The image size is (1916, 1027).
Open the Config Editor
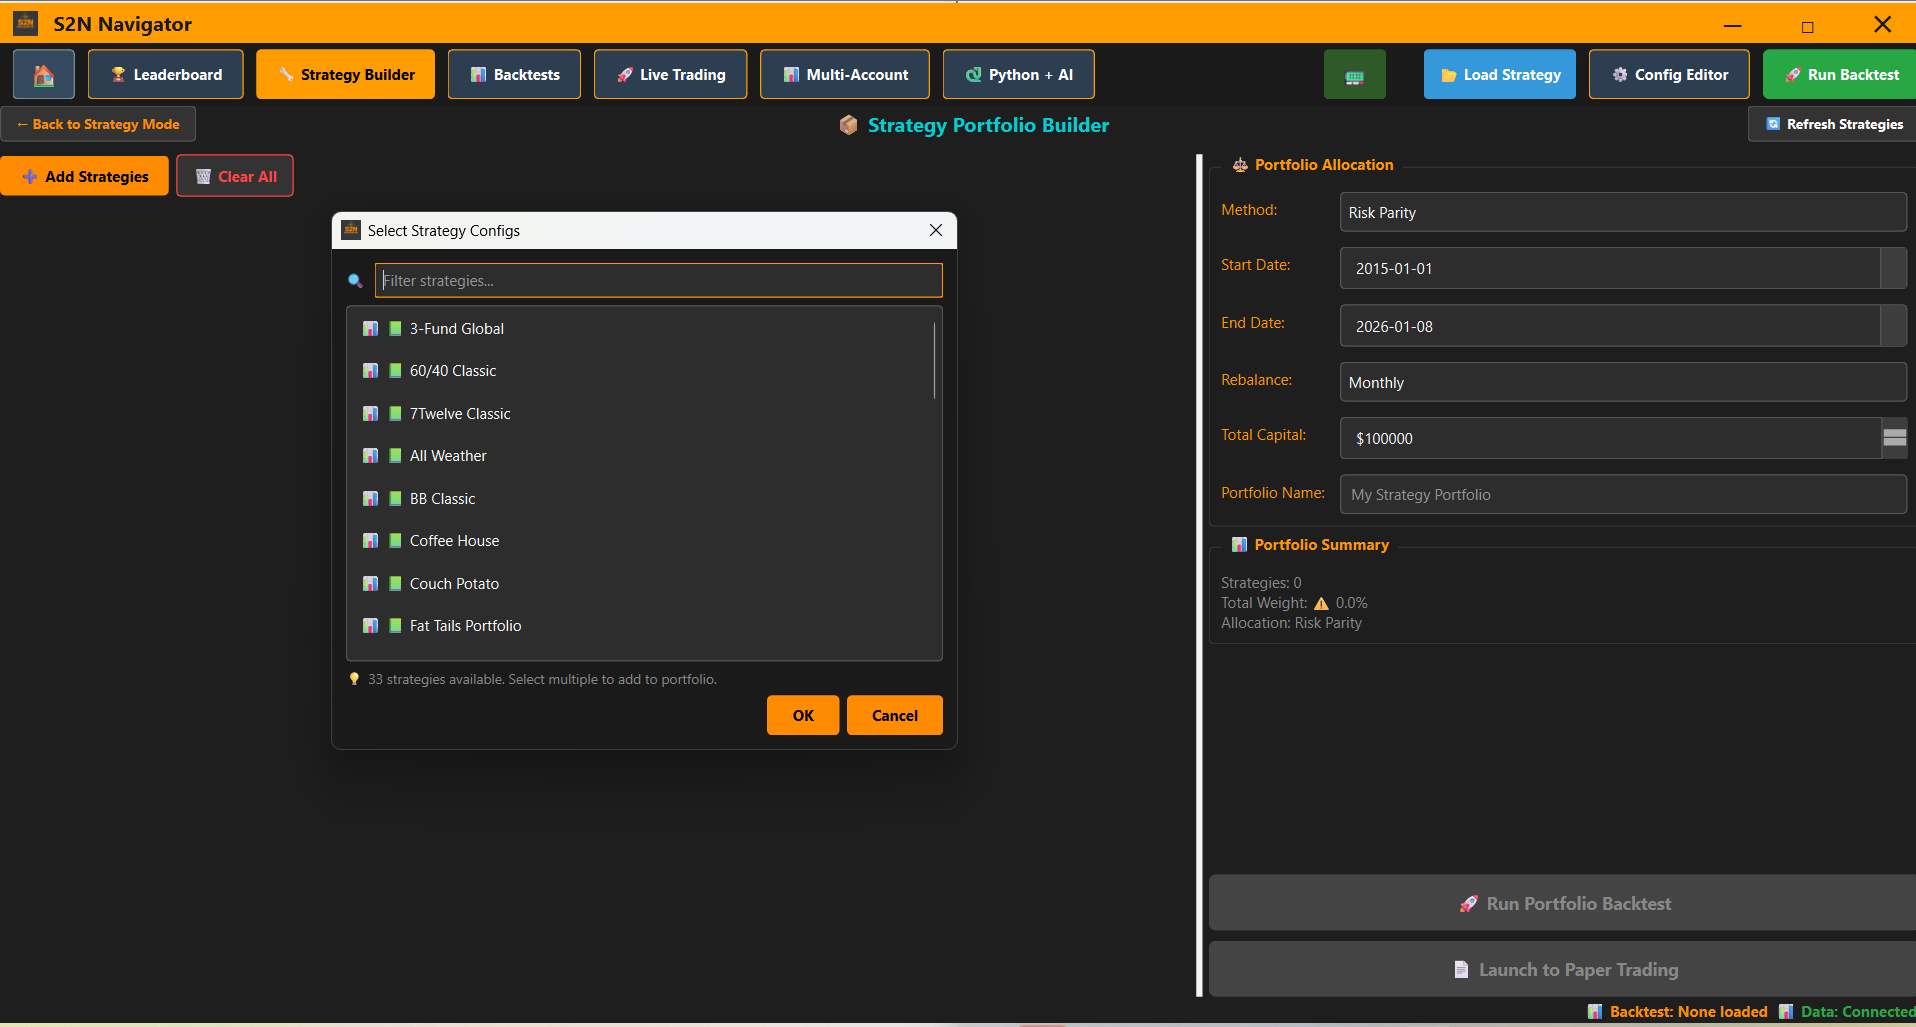tap(1669, 75)
